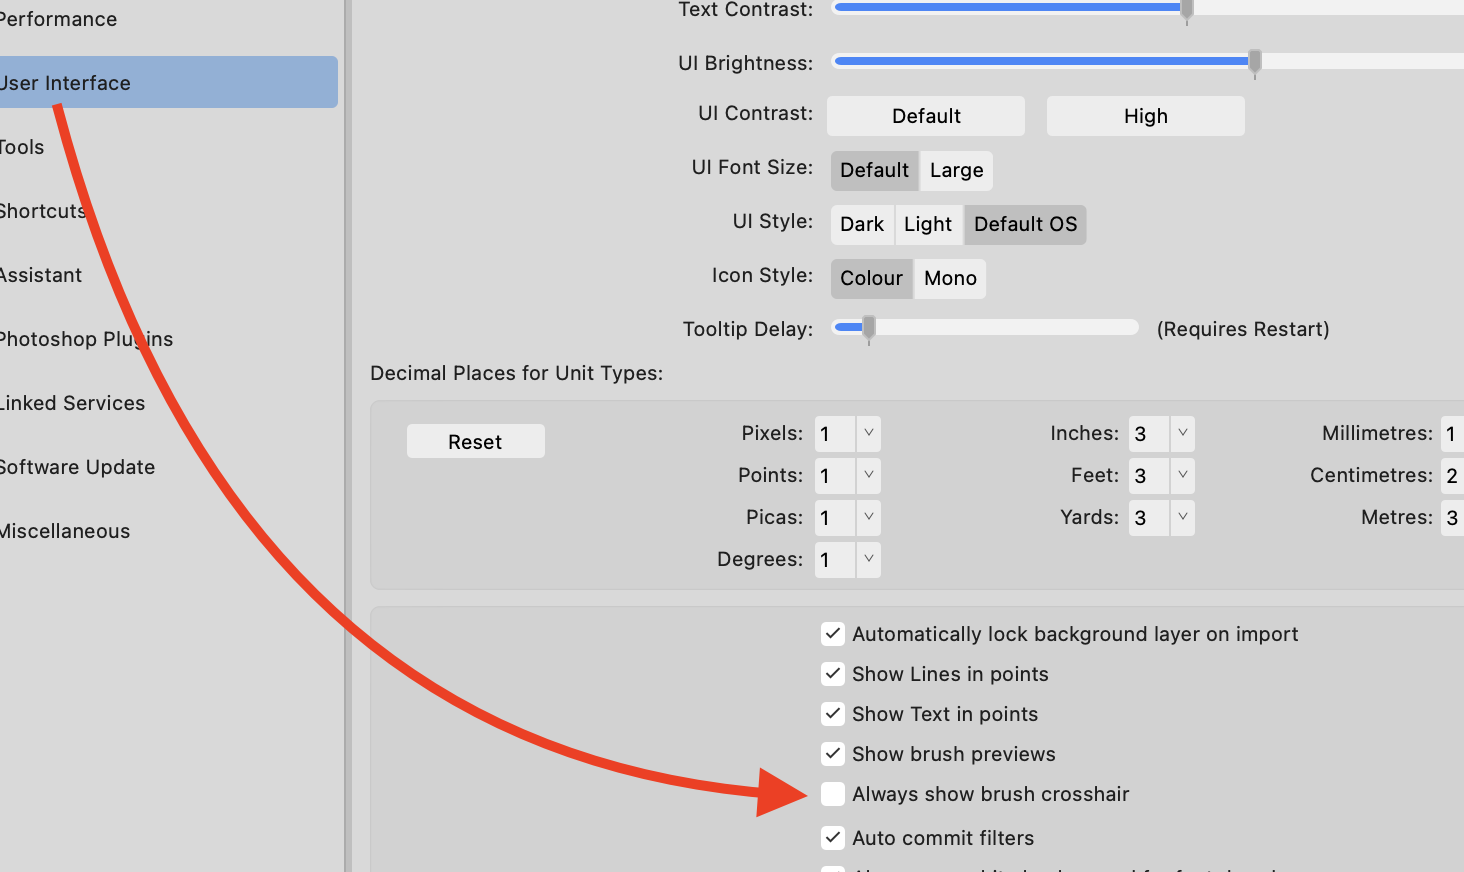Viewport: 1464px width, 872px height.
Task: Switch UI Style to Dark
Action: [x=862, y=224]
